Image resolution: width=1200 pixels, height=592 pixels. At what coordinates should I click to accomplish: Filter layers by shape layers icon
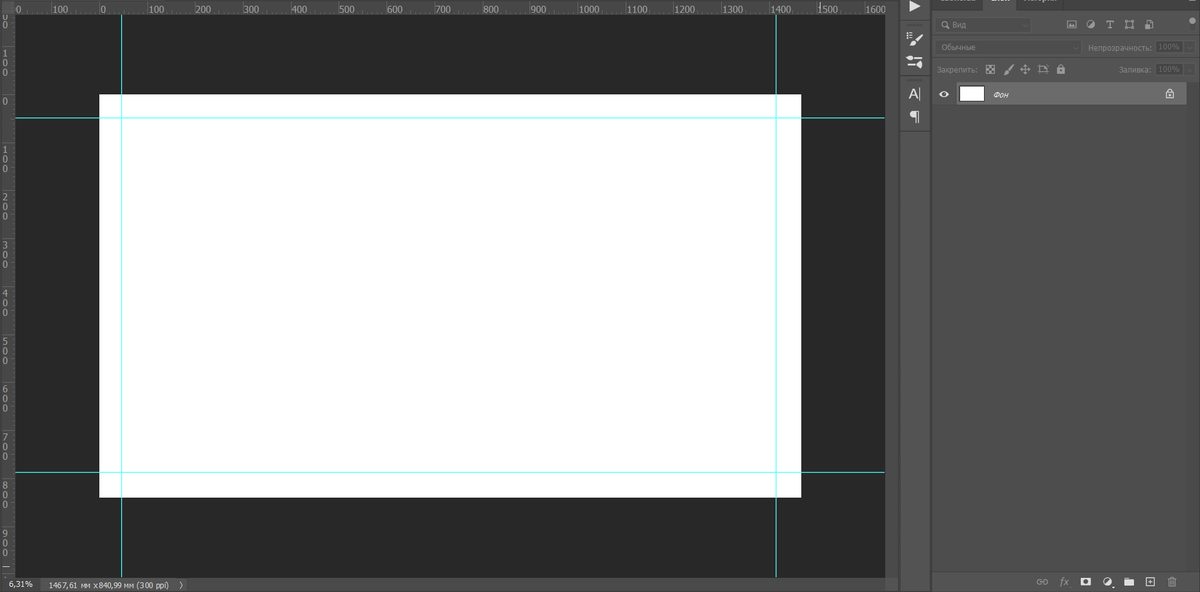click(1129, 24)
